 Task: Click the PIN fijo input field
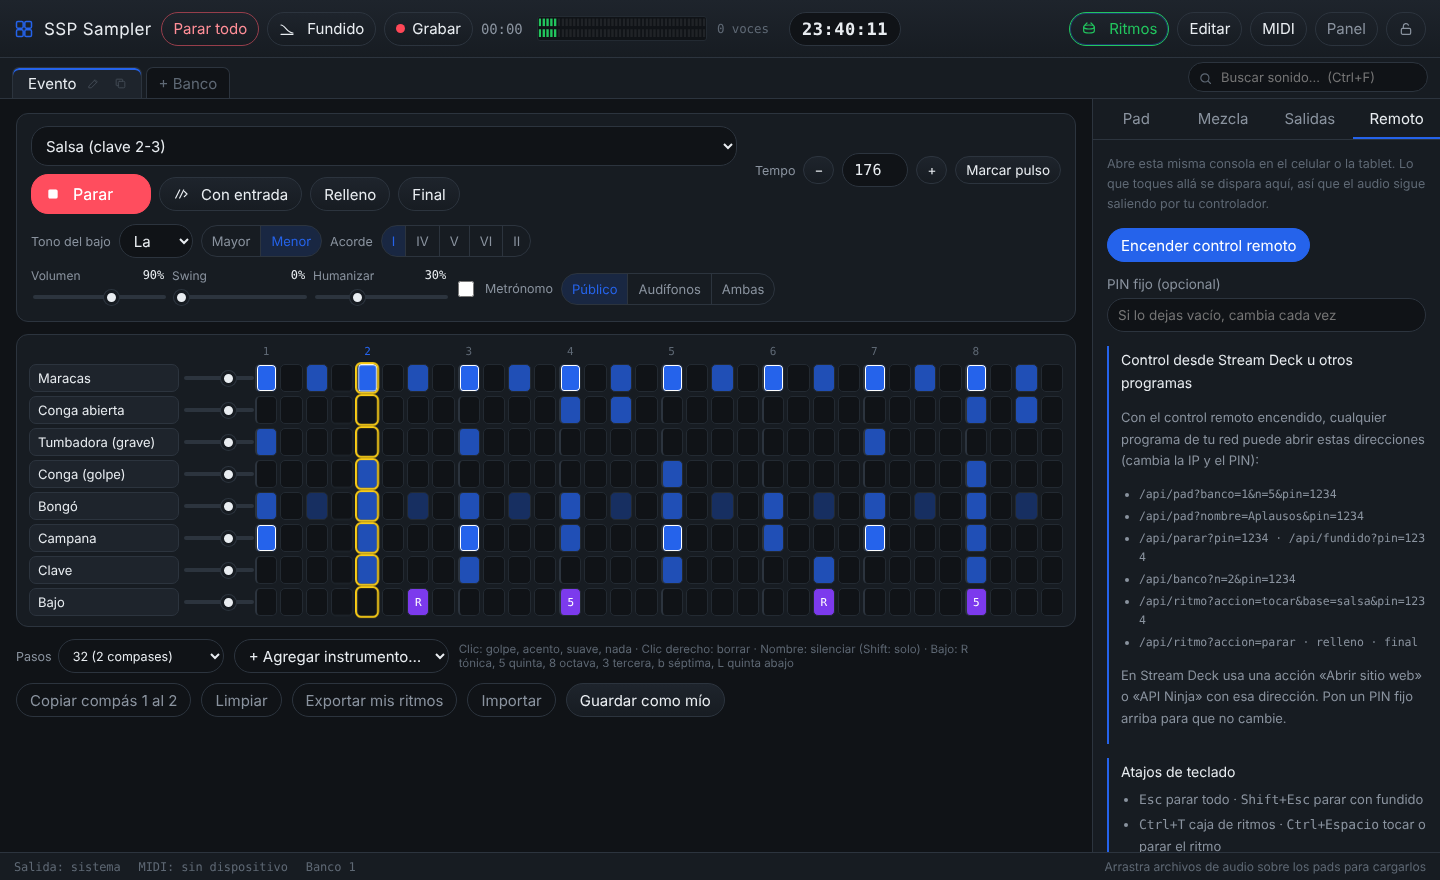1266,315
